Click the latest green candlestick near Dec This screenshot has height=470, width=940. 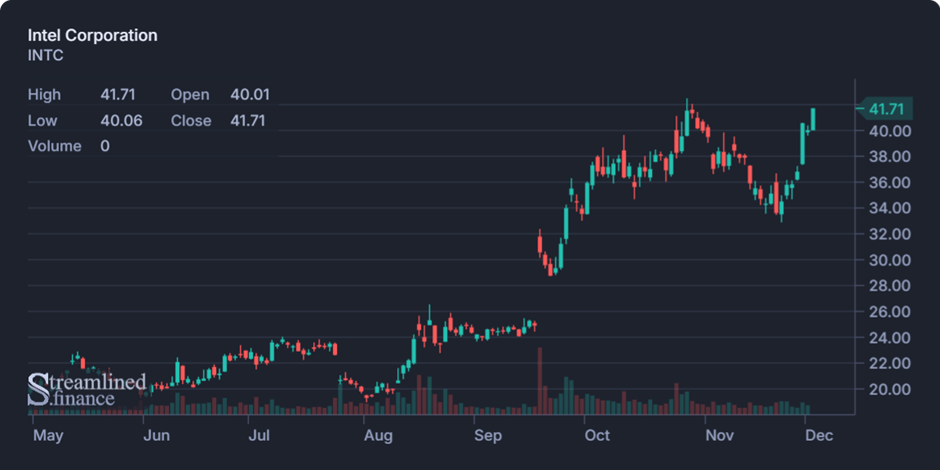click(813, 119)
